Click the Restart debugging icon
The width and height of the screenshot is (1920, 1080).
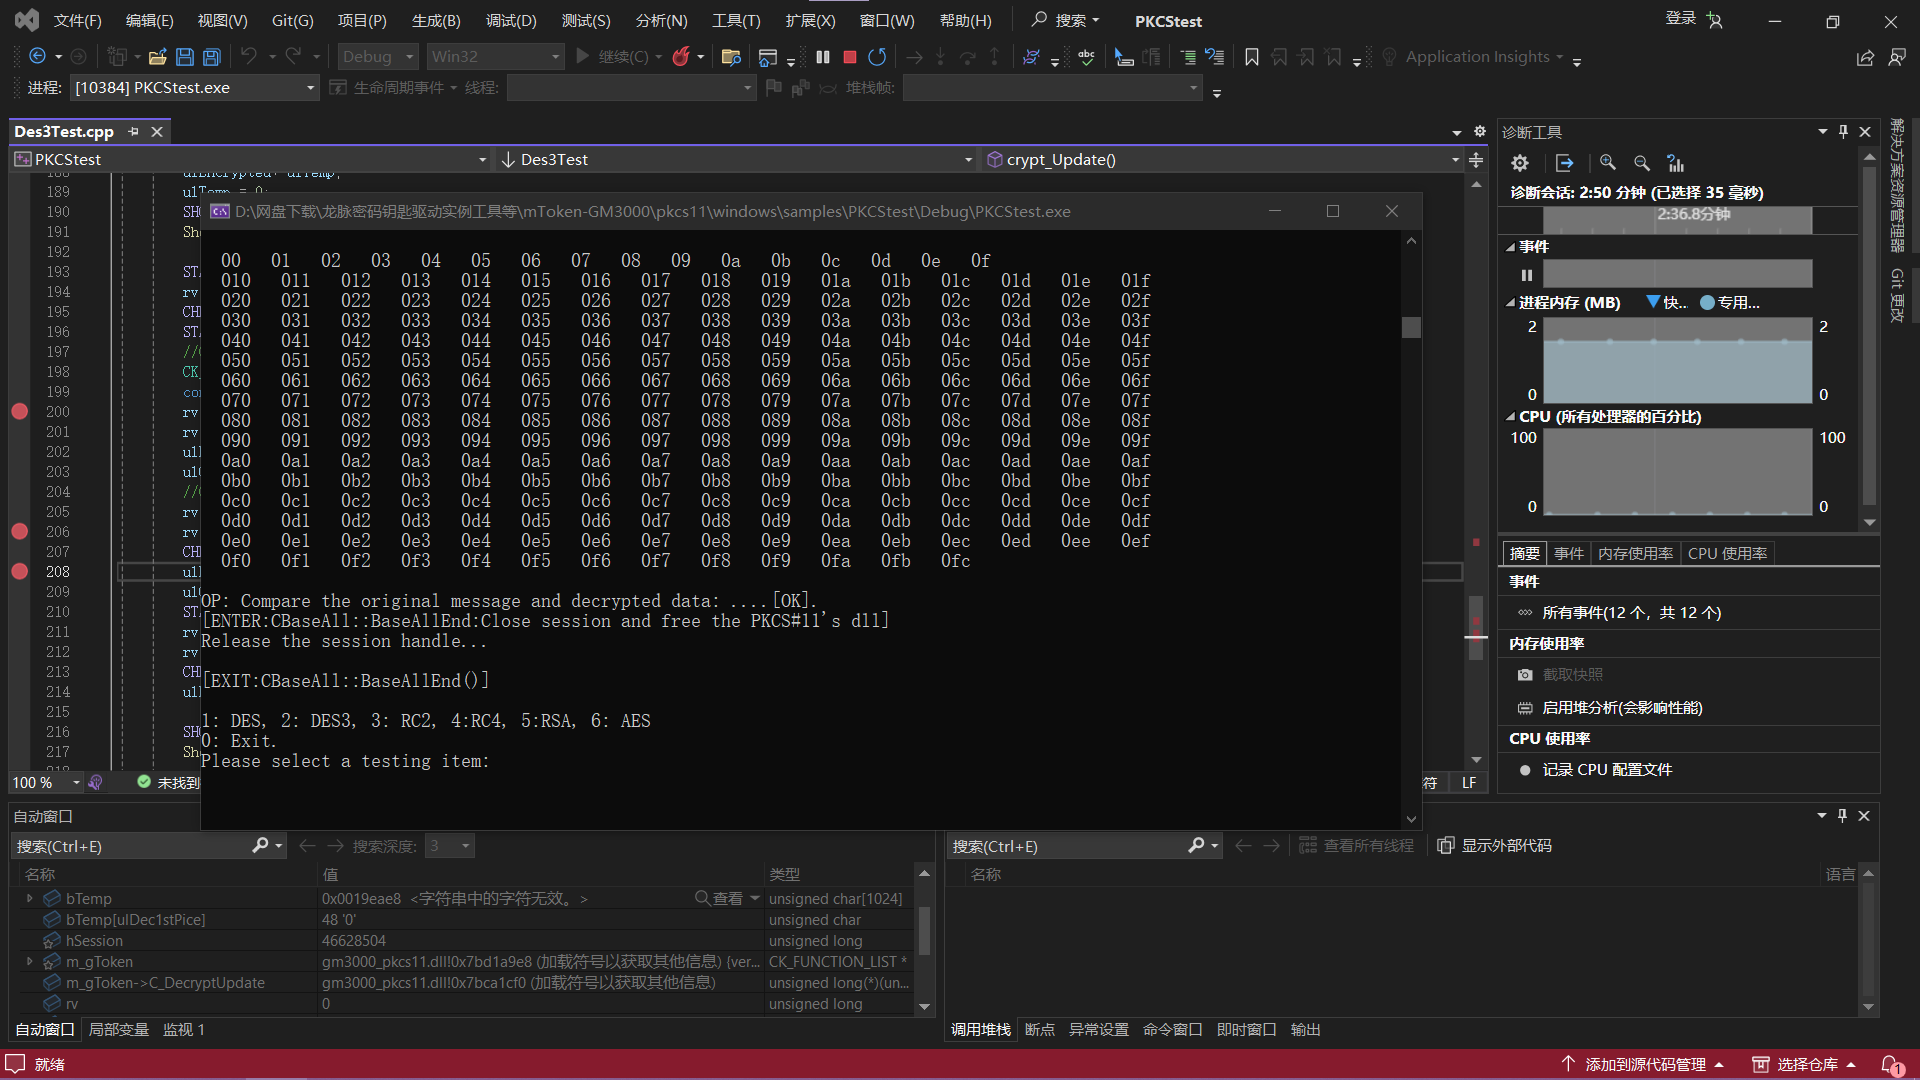[x=877, y=57]
